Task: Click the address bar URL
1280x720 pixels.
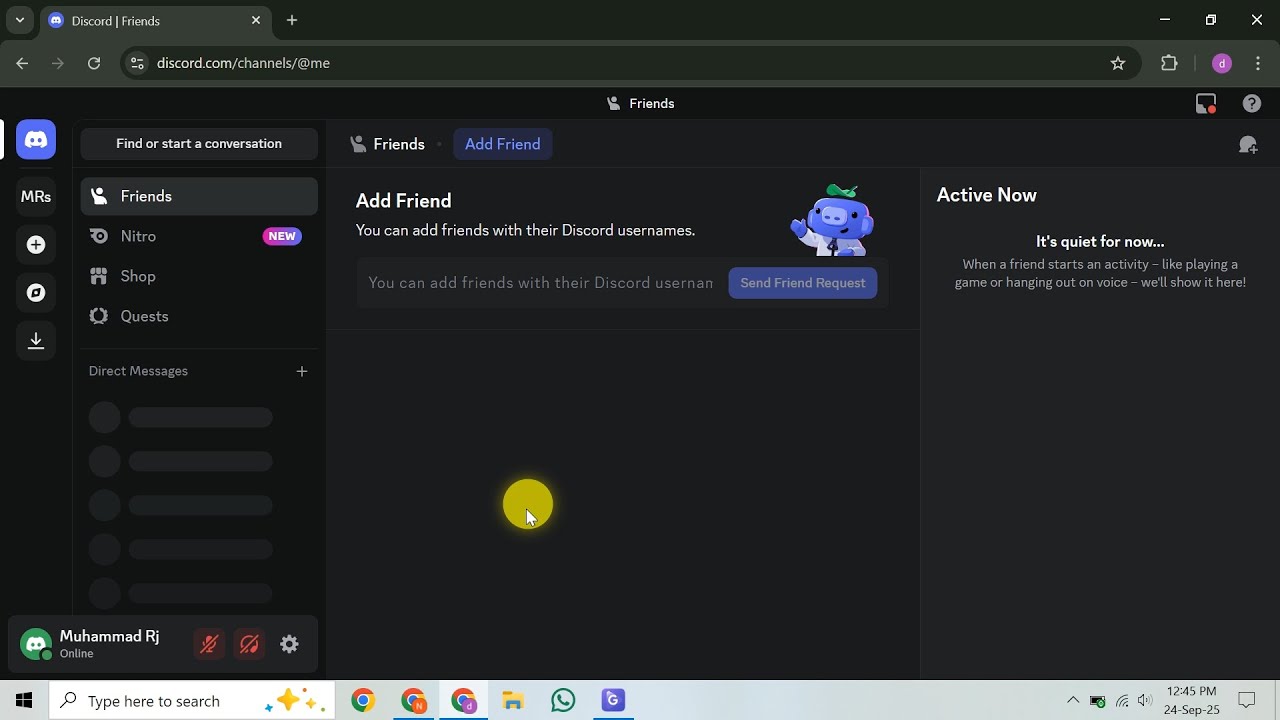Action: coord(243,63)
